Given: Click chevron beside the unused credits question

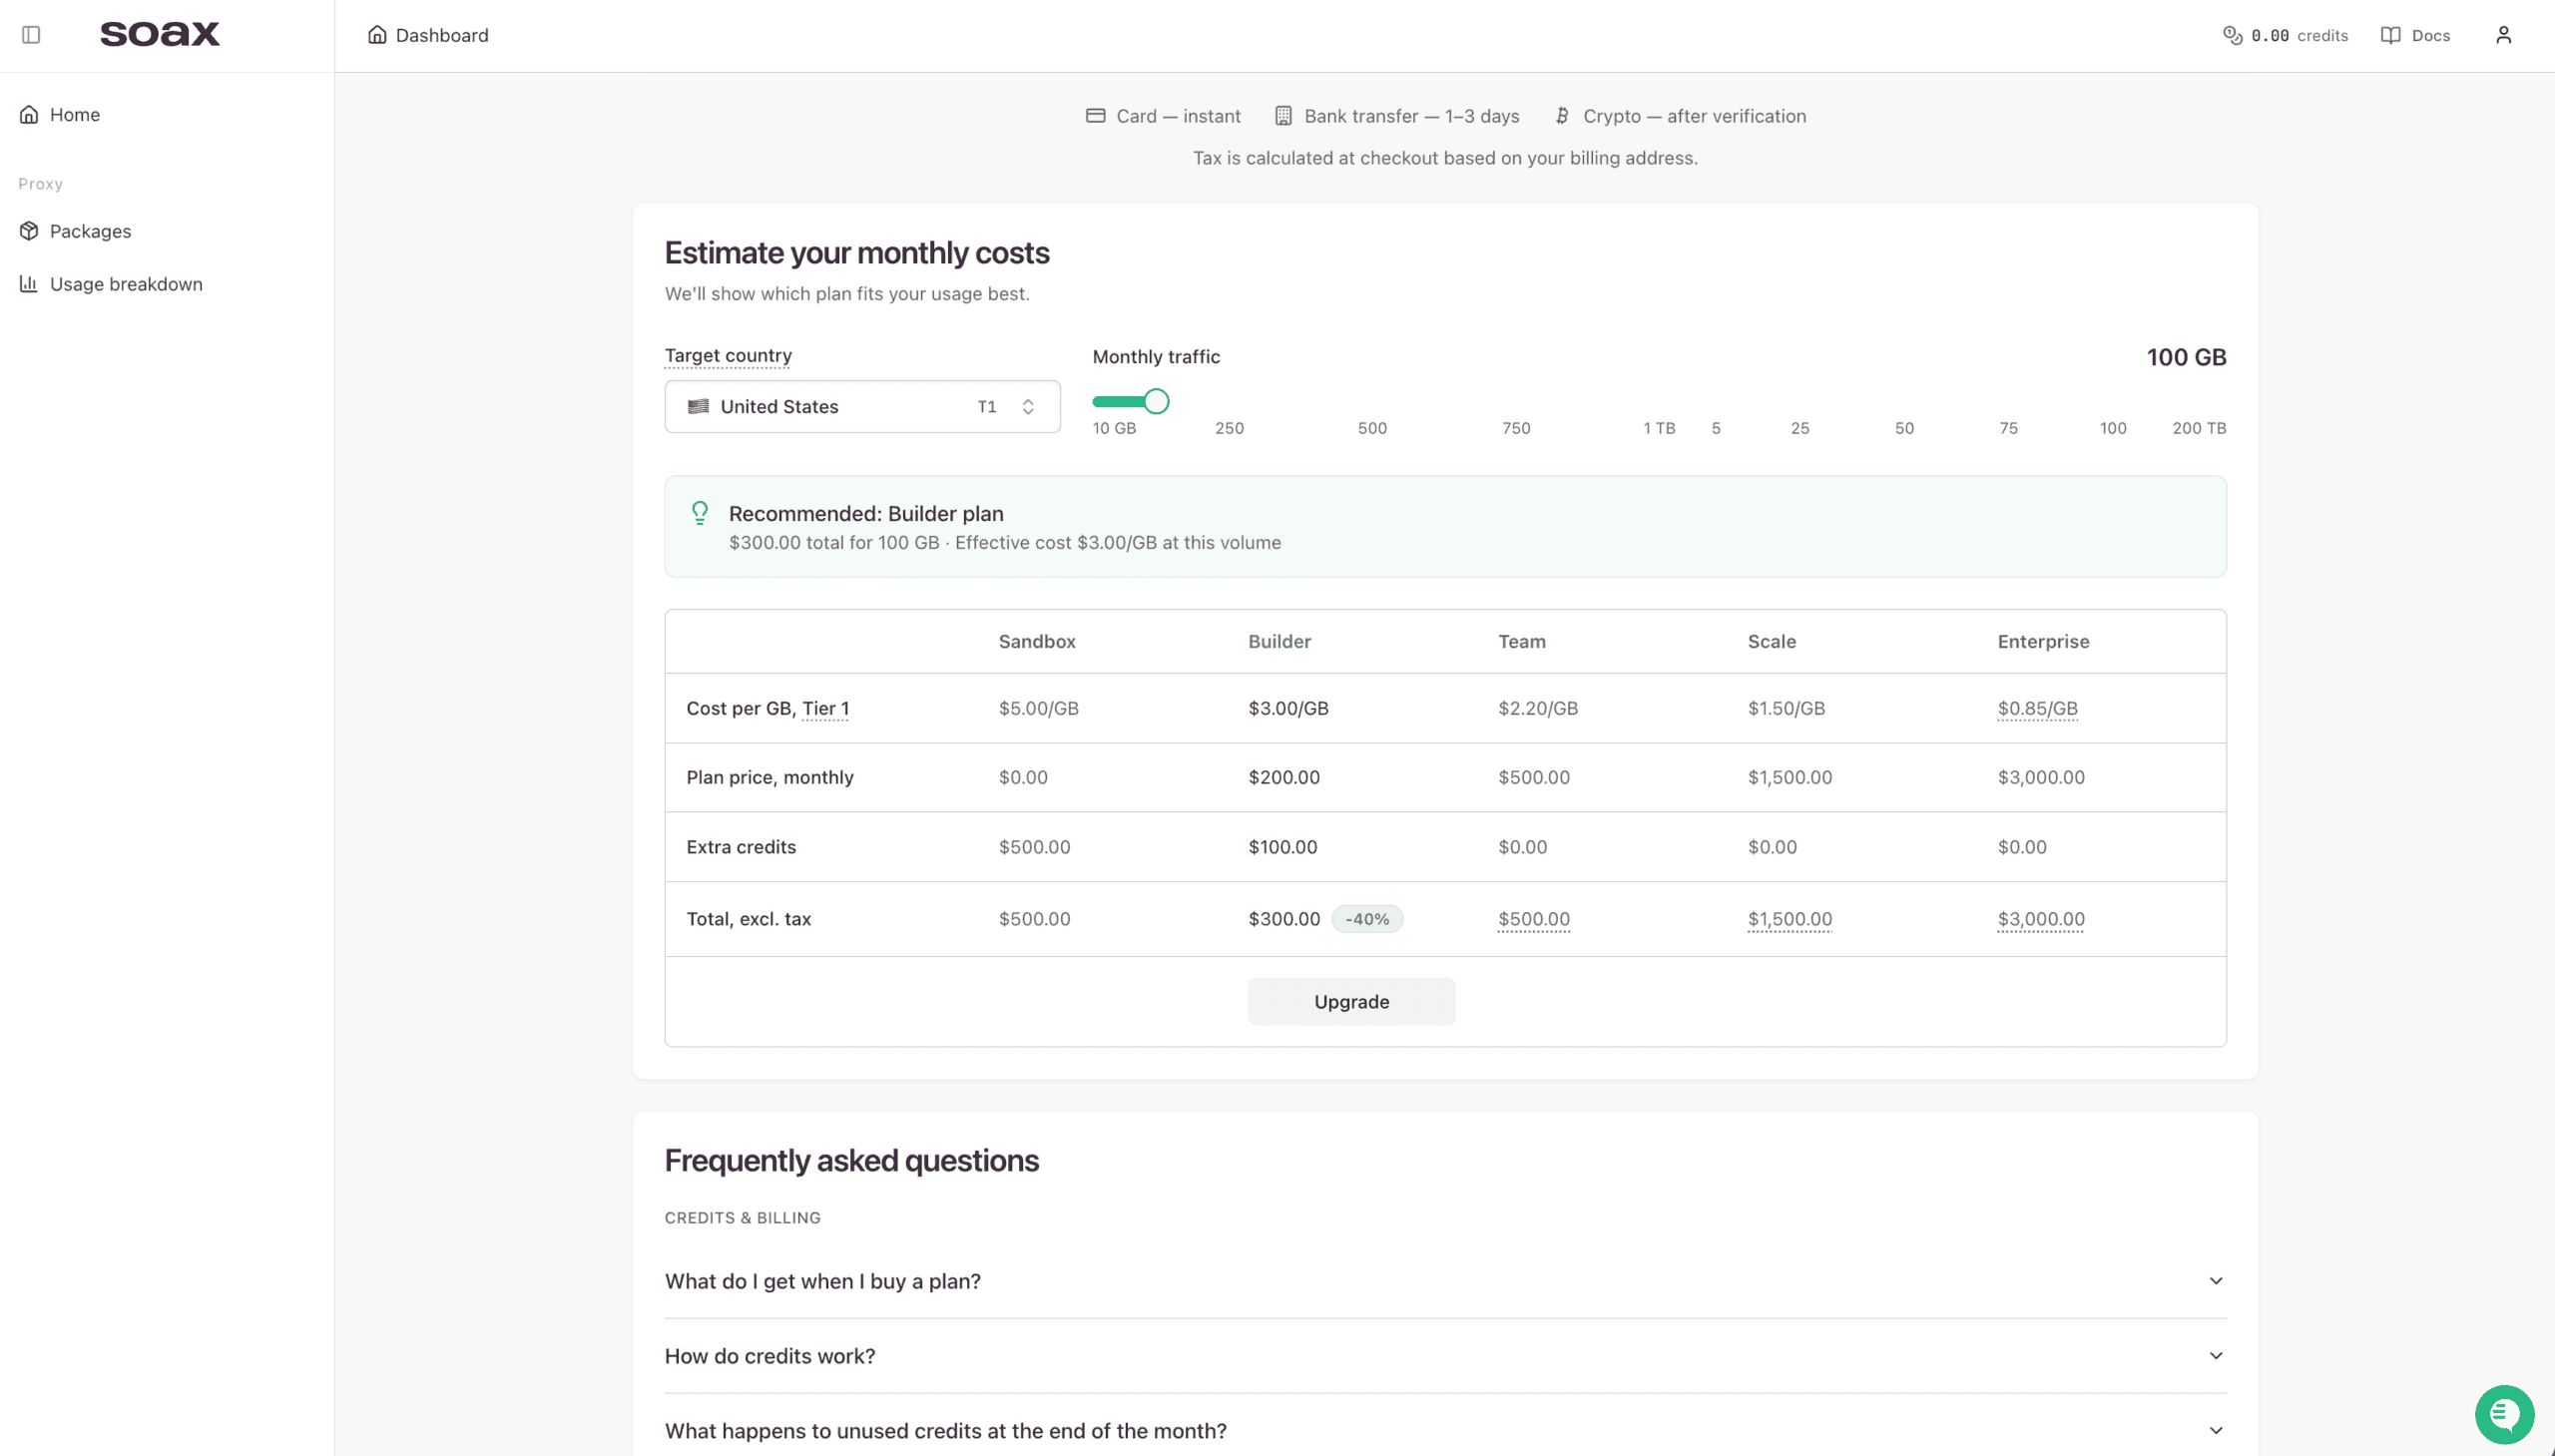Looking at the screenshot, I should [x=2216, y=1431].
